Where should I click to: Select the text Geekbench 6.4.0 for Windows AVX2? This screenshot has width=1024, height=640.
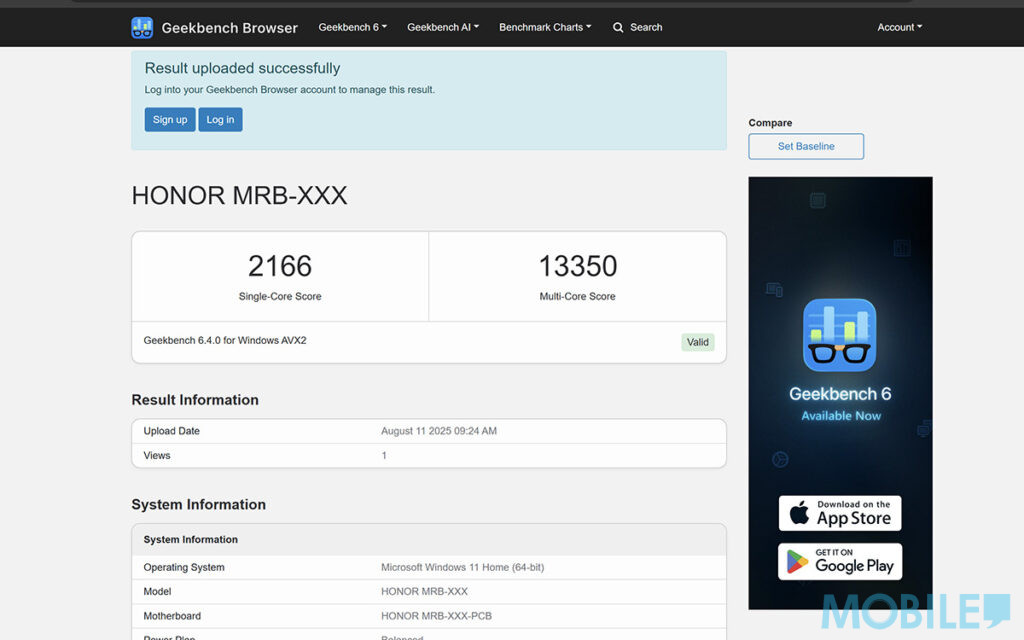coord(225,340)
